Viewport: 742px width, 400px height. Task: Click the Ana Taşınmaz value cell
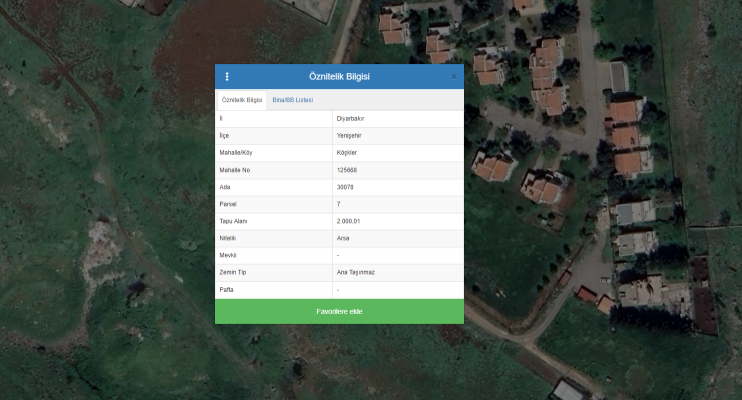355,272
